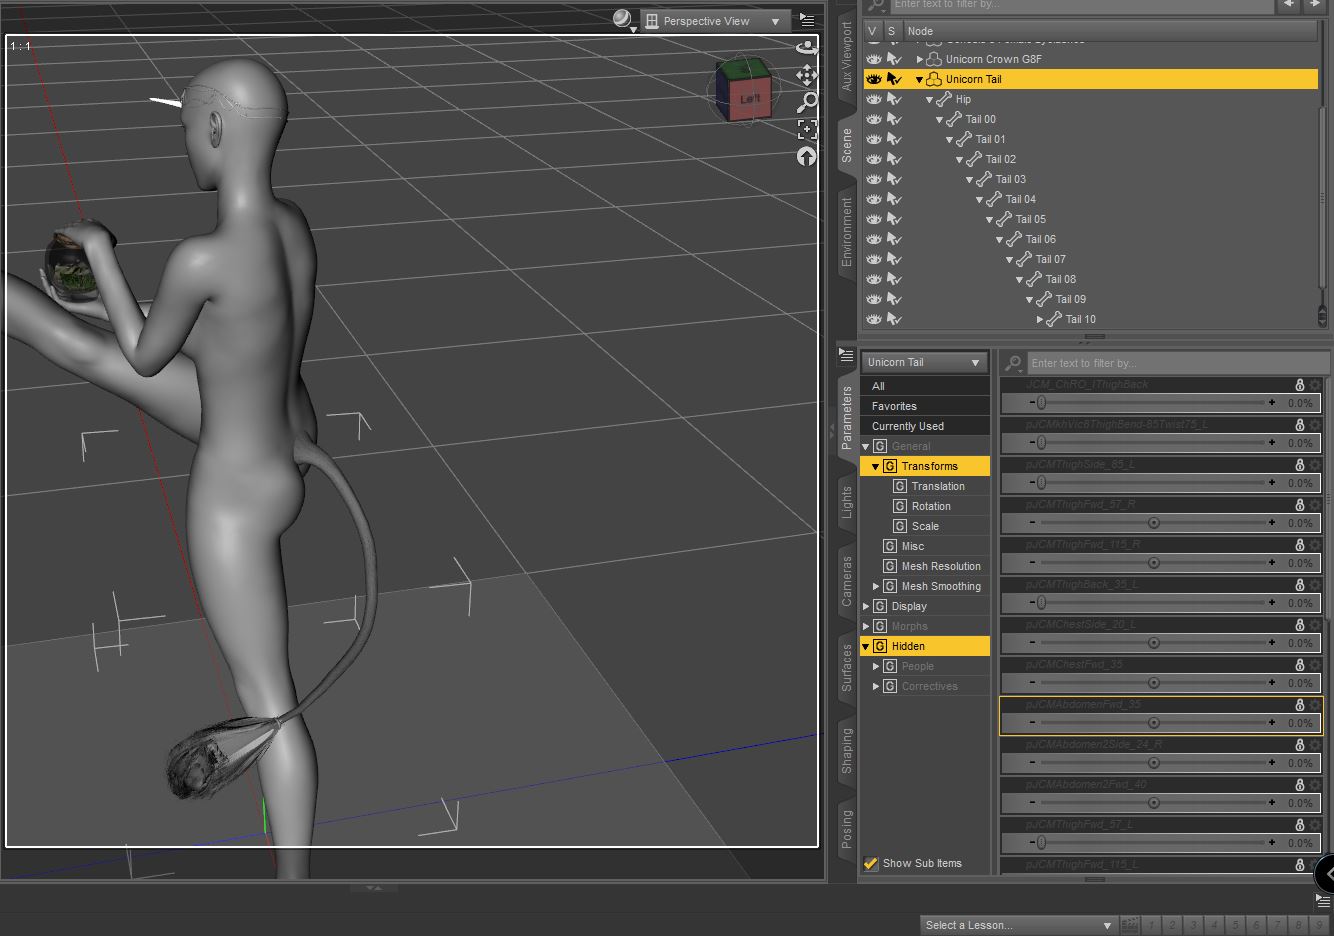Viewport: 1334px width, 936px height.
Task: Expand the Mesh Smoothing property group
Action: pos(876,586)
